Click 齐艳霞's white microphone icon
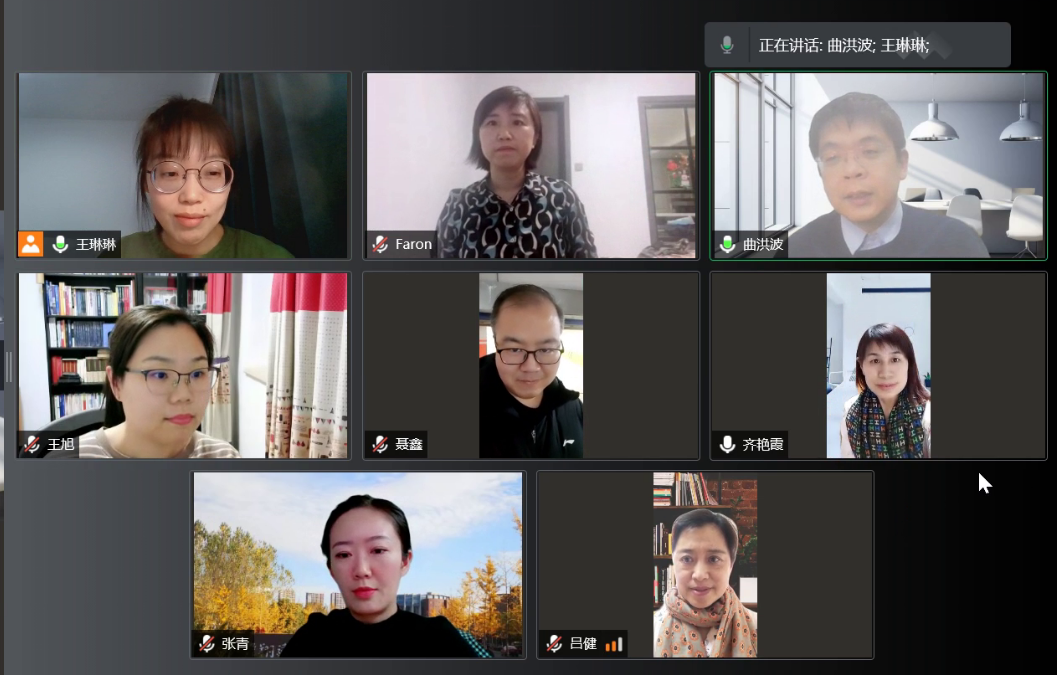Image resolution: width=1057 pixels, height=675 pixels. coord(727,444)
